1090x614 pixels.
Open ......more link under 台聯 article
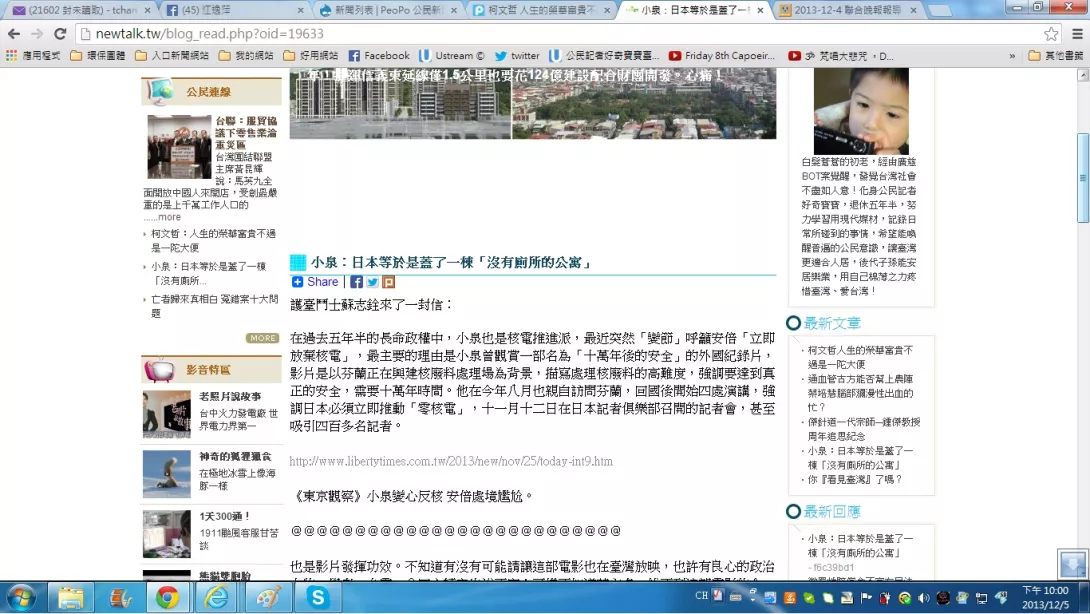162,217
